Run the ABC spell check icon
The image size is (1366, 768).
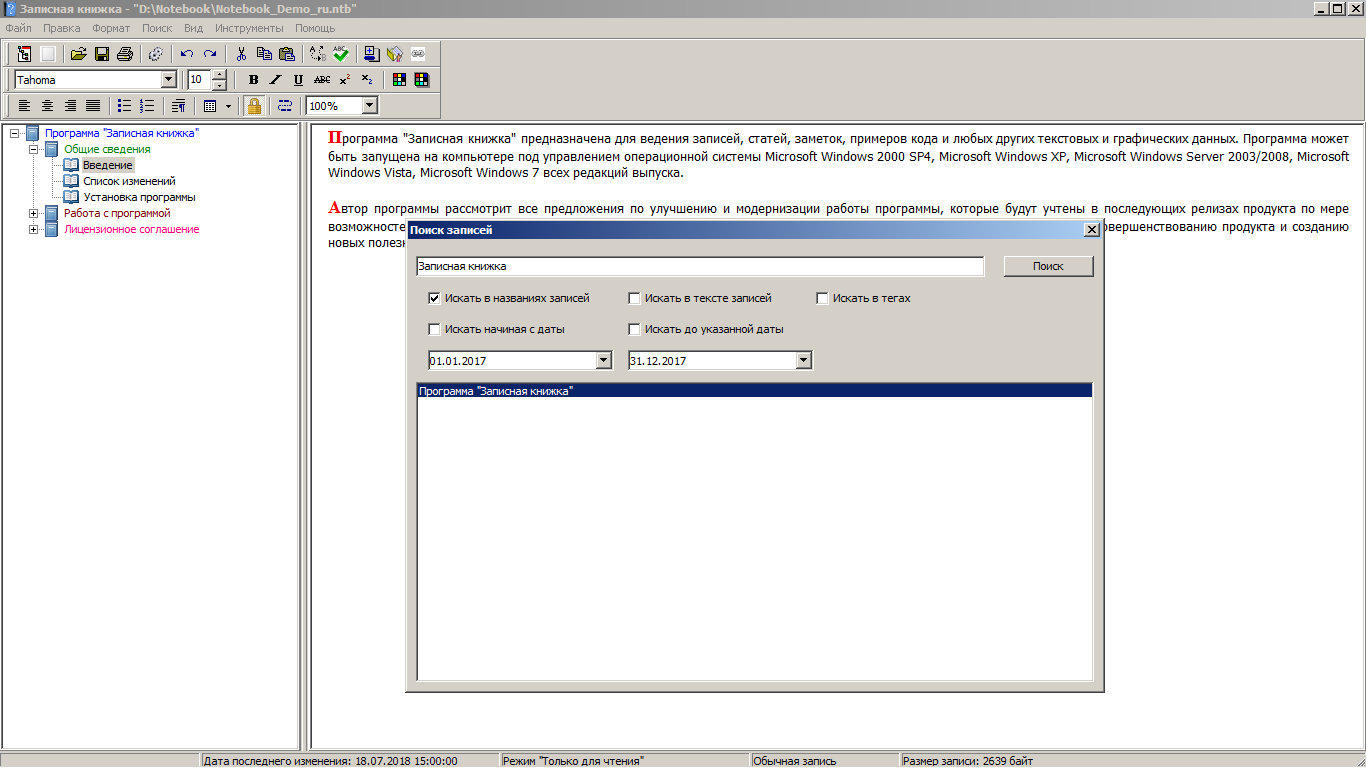tap(341, 54)
